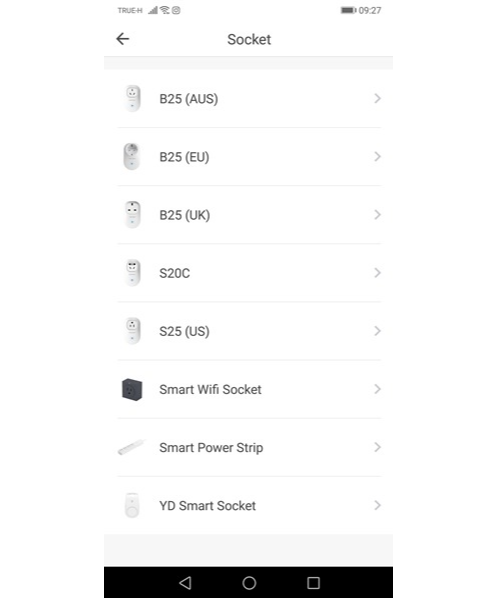Choose Smart Wifi Socket label
Image resolution: width=498 pixels, height=598 pixels.
[x=210, y=389]
